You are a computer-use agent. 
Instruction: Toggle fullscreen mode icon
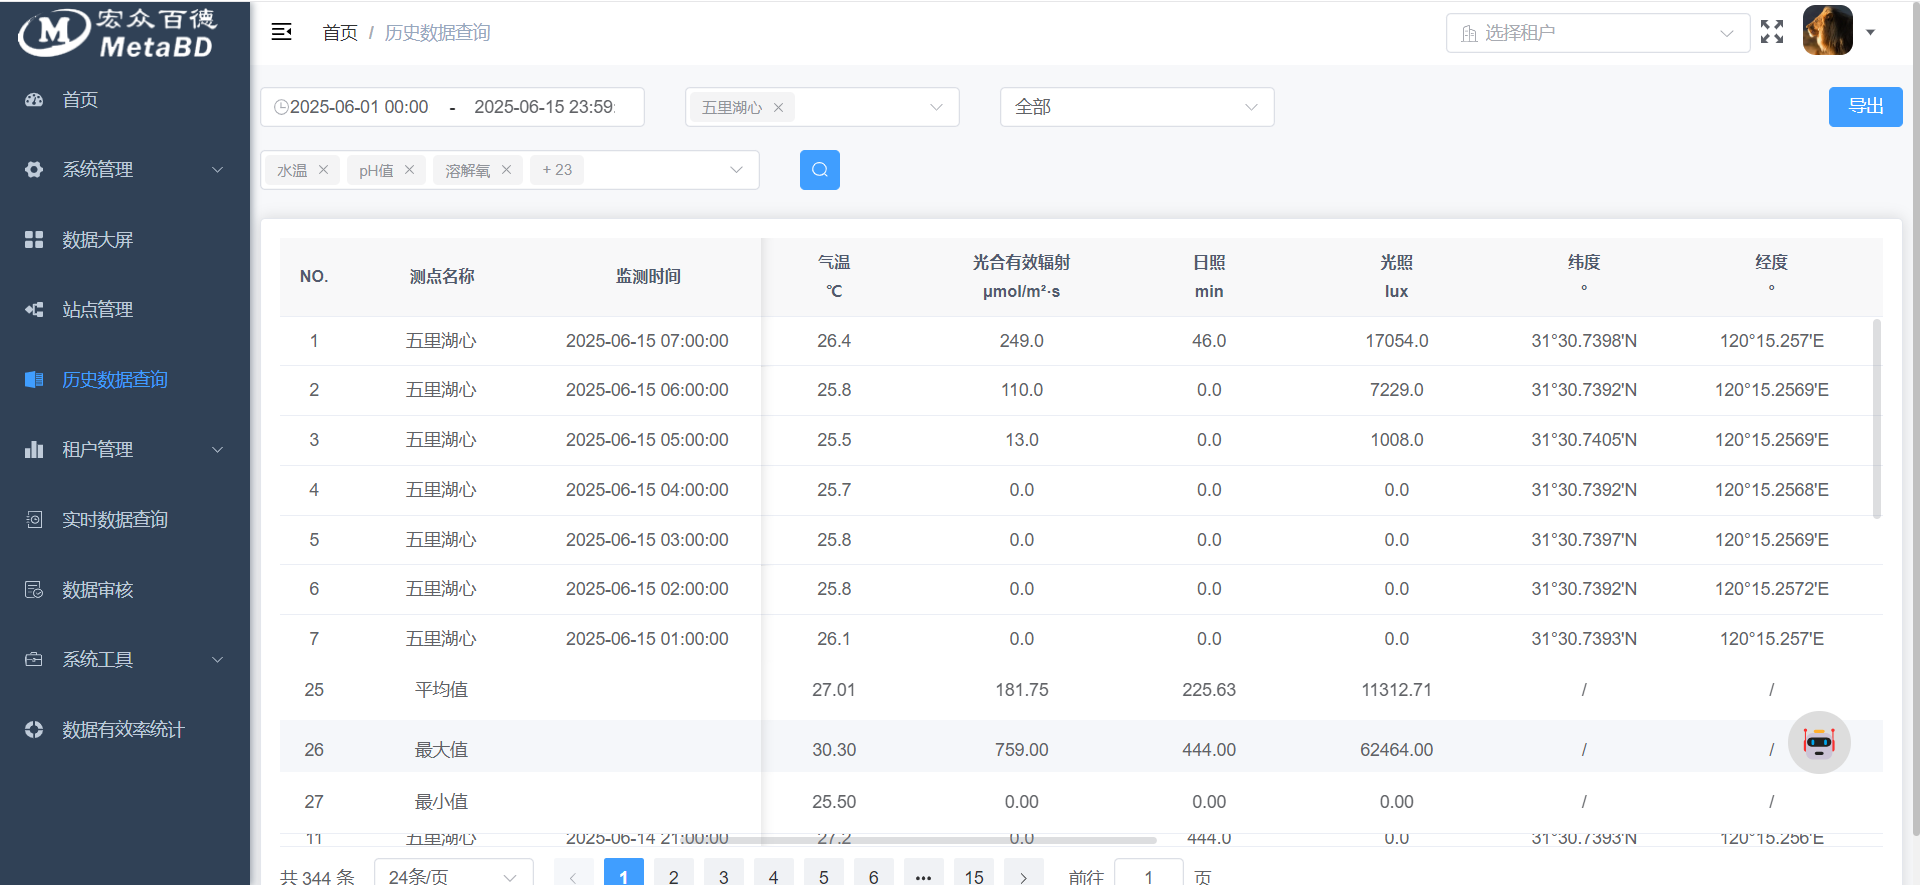(1772, 32)
